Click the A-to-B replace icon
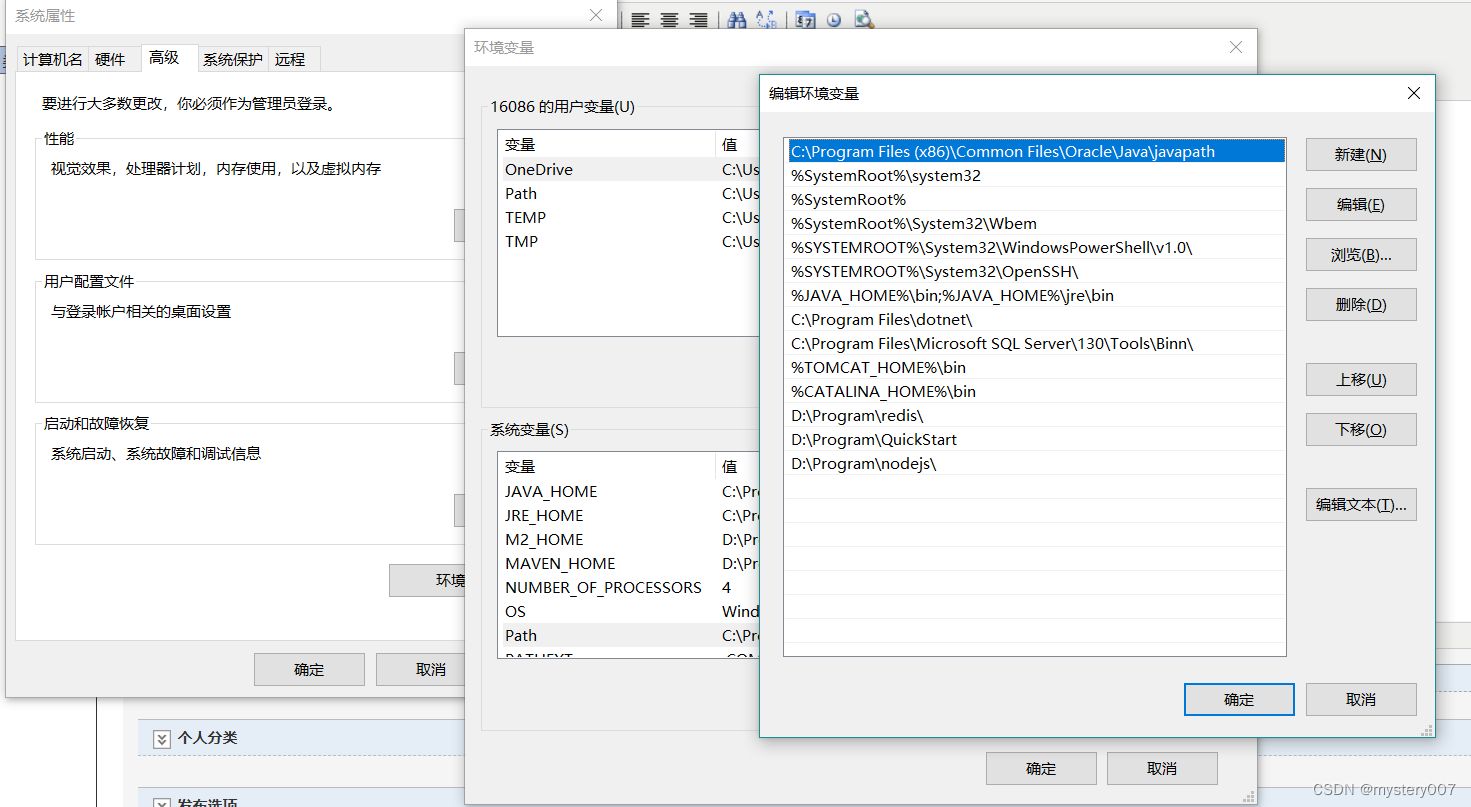The height and width of the screenshot is (807, 1471). coord(766,19)
